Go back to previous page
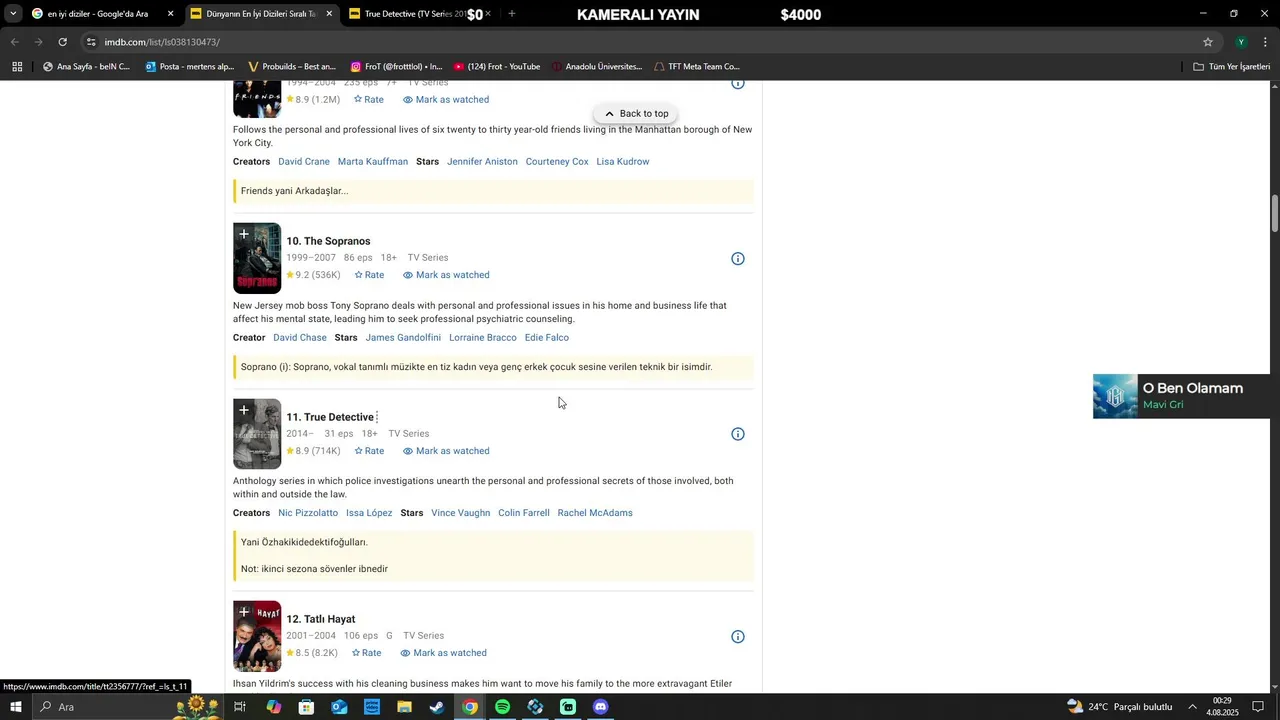This screenshot has width=1280, height=720. pos(14,42)
